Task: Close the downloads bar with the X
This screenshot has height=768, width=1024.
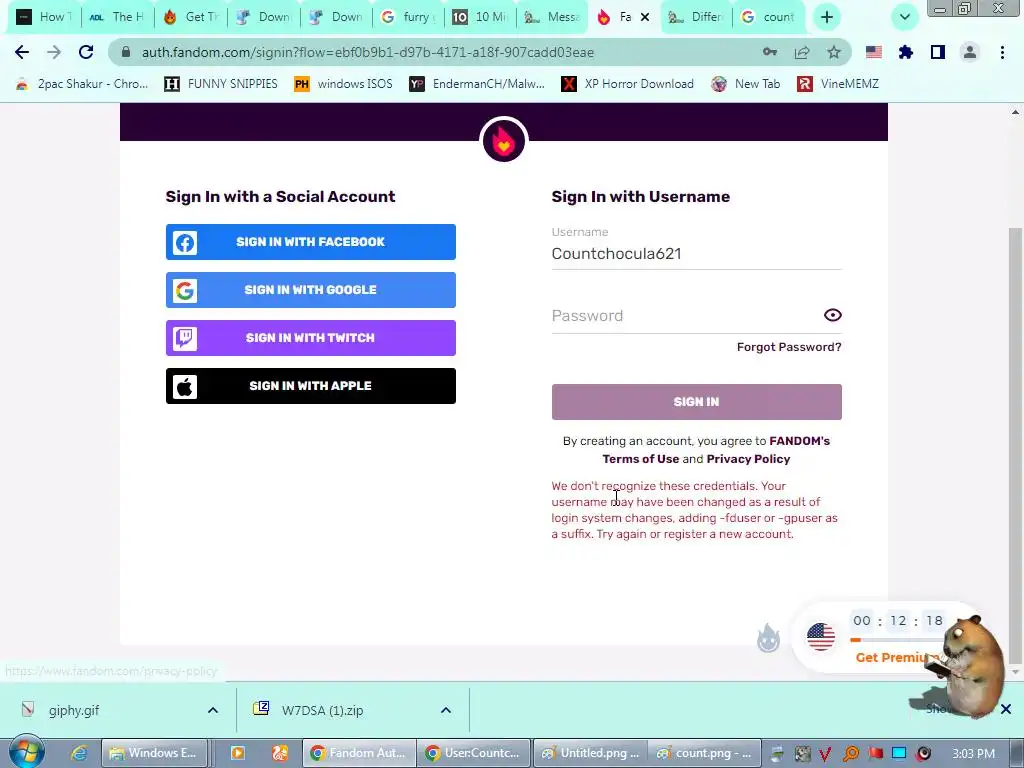Action: pos(1006,709)
